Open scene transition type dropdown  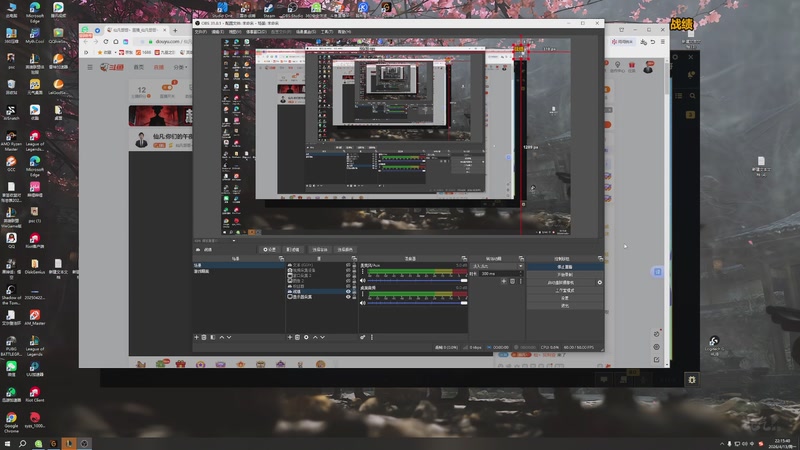coord(497,266)
